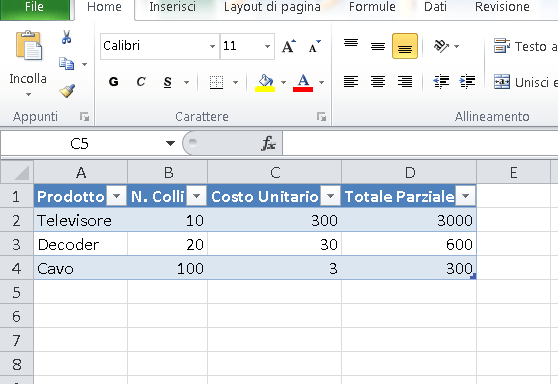Viewport: 558px width, 384px height.
Task: Open the Costo Unitario filter dropdown
Action: click(x=330, y=196)
